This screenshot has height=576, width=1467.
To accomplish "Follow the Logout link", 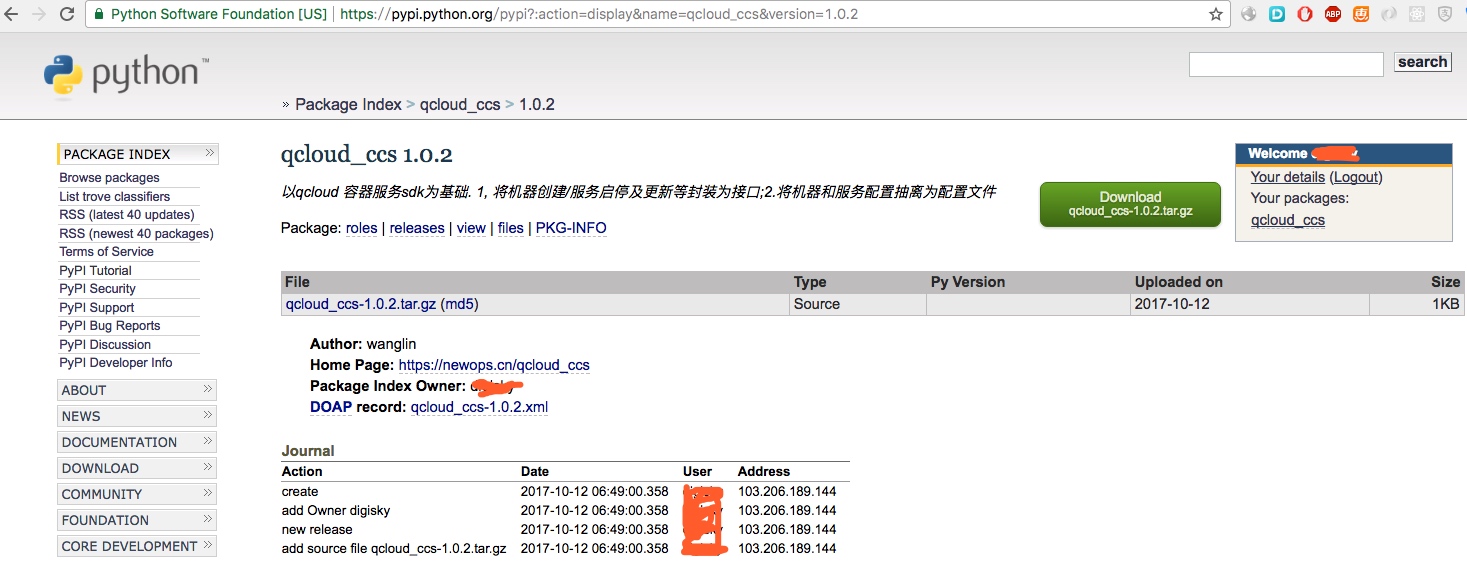I will pyautogui.click(x=1356, y=177).
